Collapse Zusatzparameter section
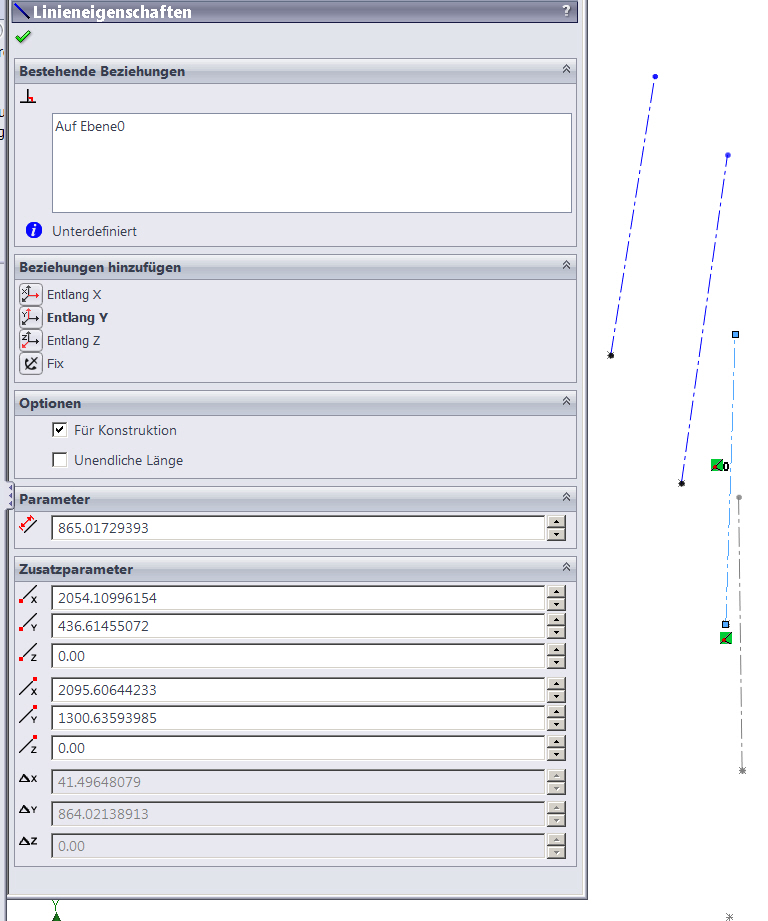This screenshot has height=921, width=768. pyautogui.click(x=566, y=567)
